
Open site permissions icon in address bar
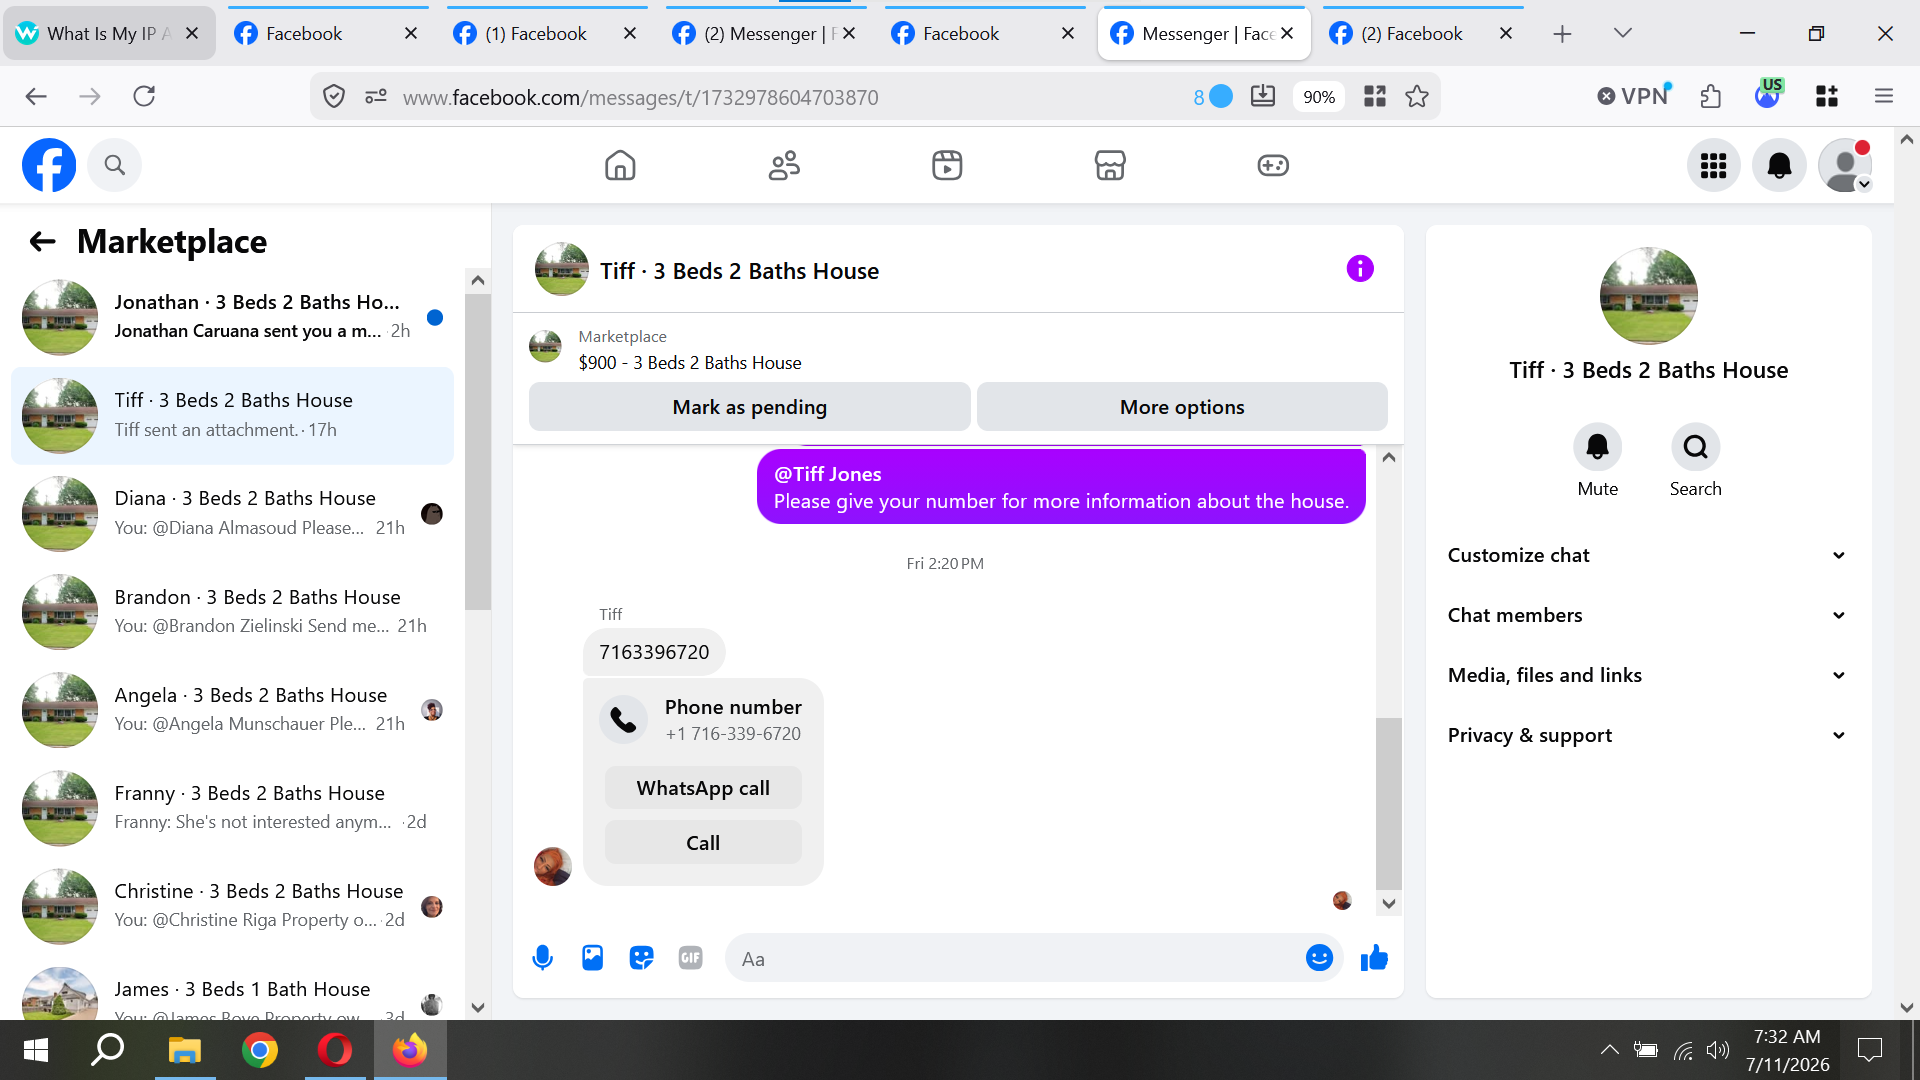(x=376, y=97)
